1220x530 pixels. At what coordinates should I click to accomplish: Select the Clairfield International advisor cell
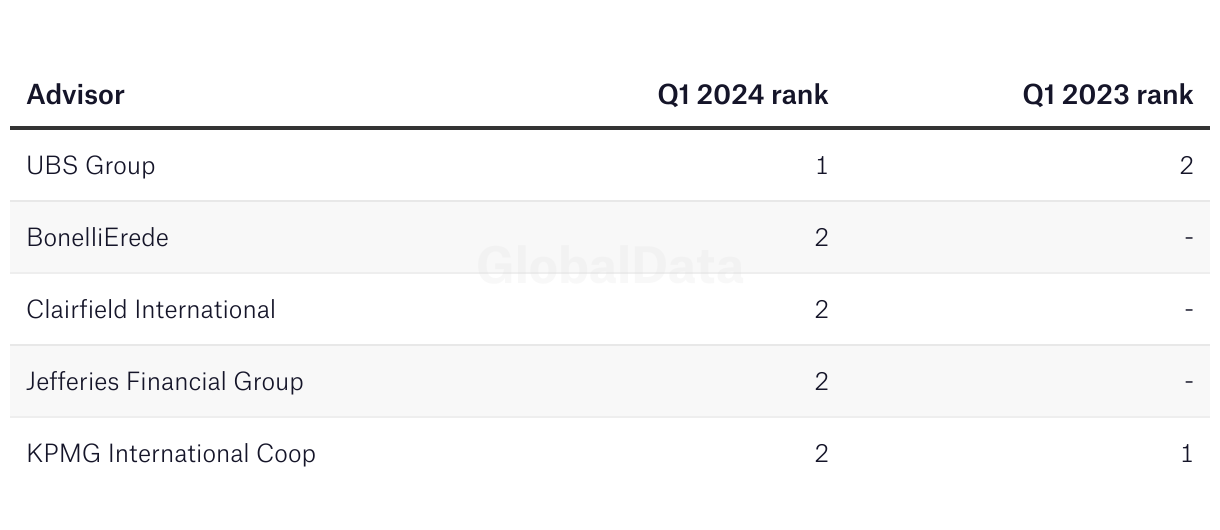(x=151, y=309)
